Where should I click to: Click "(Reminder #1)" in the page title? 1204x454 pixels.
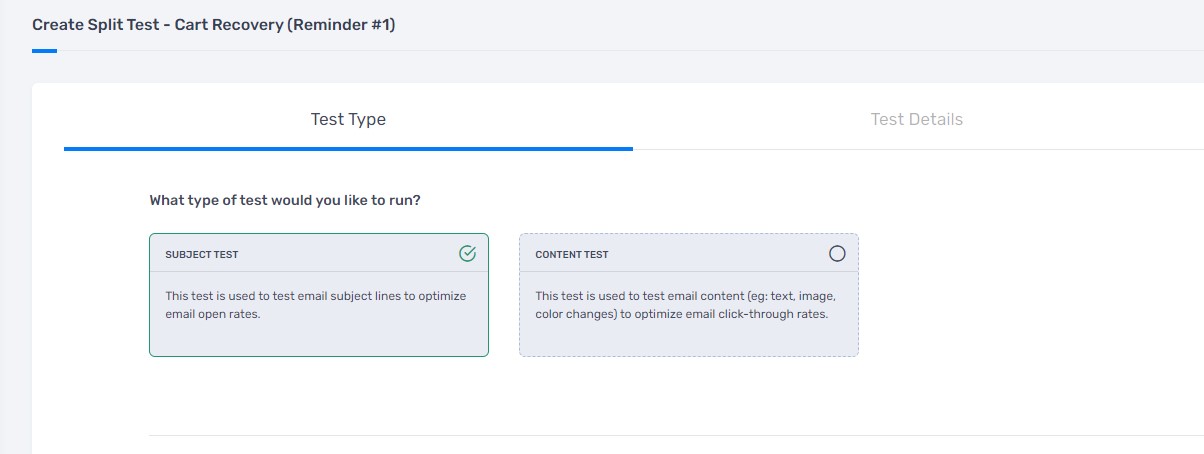tap(341, 25)
